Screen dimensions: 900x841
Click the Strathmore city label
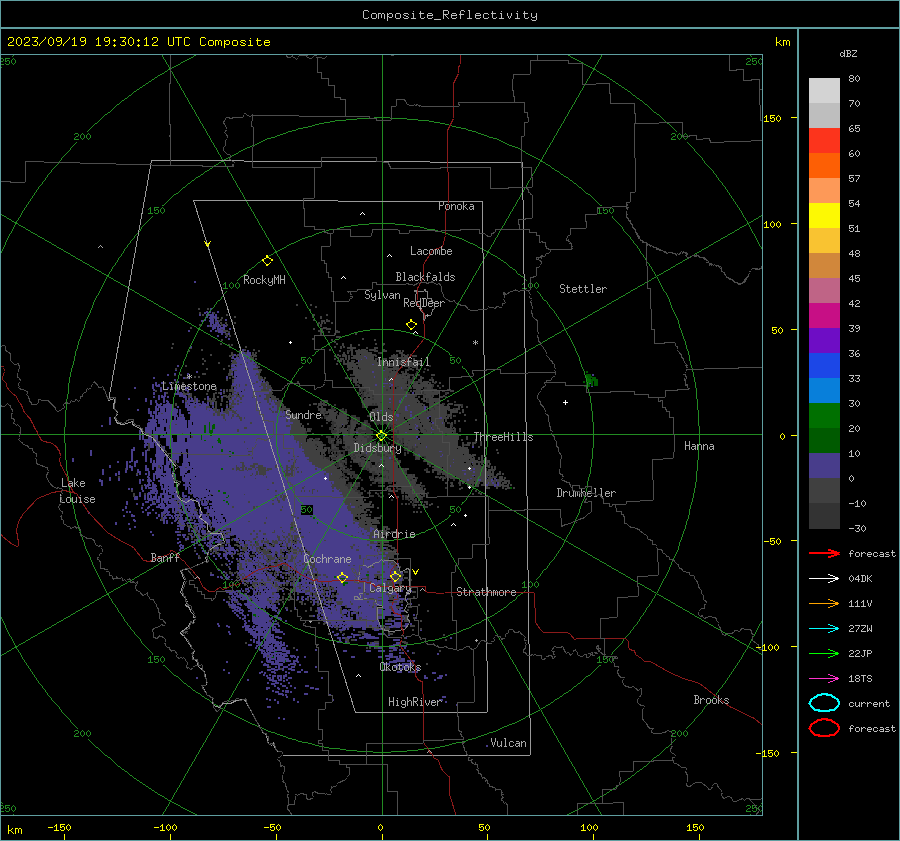click(486, 592)
